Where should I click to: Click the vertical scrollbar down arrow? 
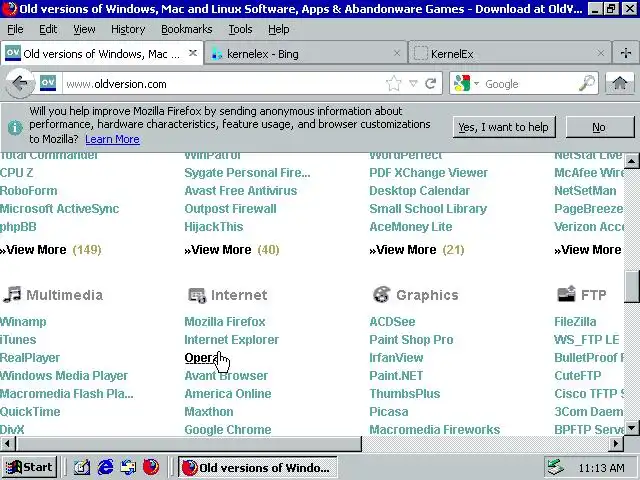[x=631, y=428]
